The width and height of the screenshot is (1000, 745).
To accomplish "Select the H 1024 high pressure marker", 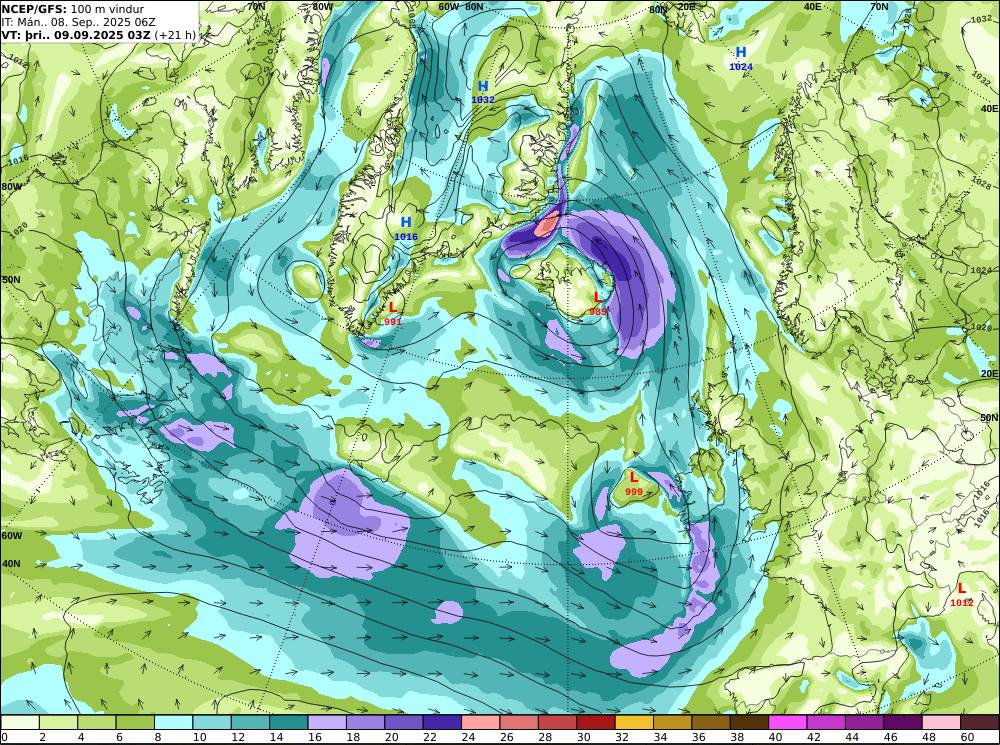I will click(x=741, y=59).
